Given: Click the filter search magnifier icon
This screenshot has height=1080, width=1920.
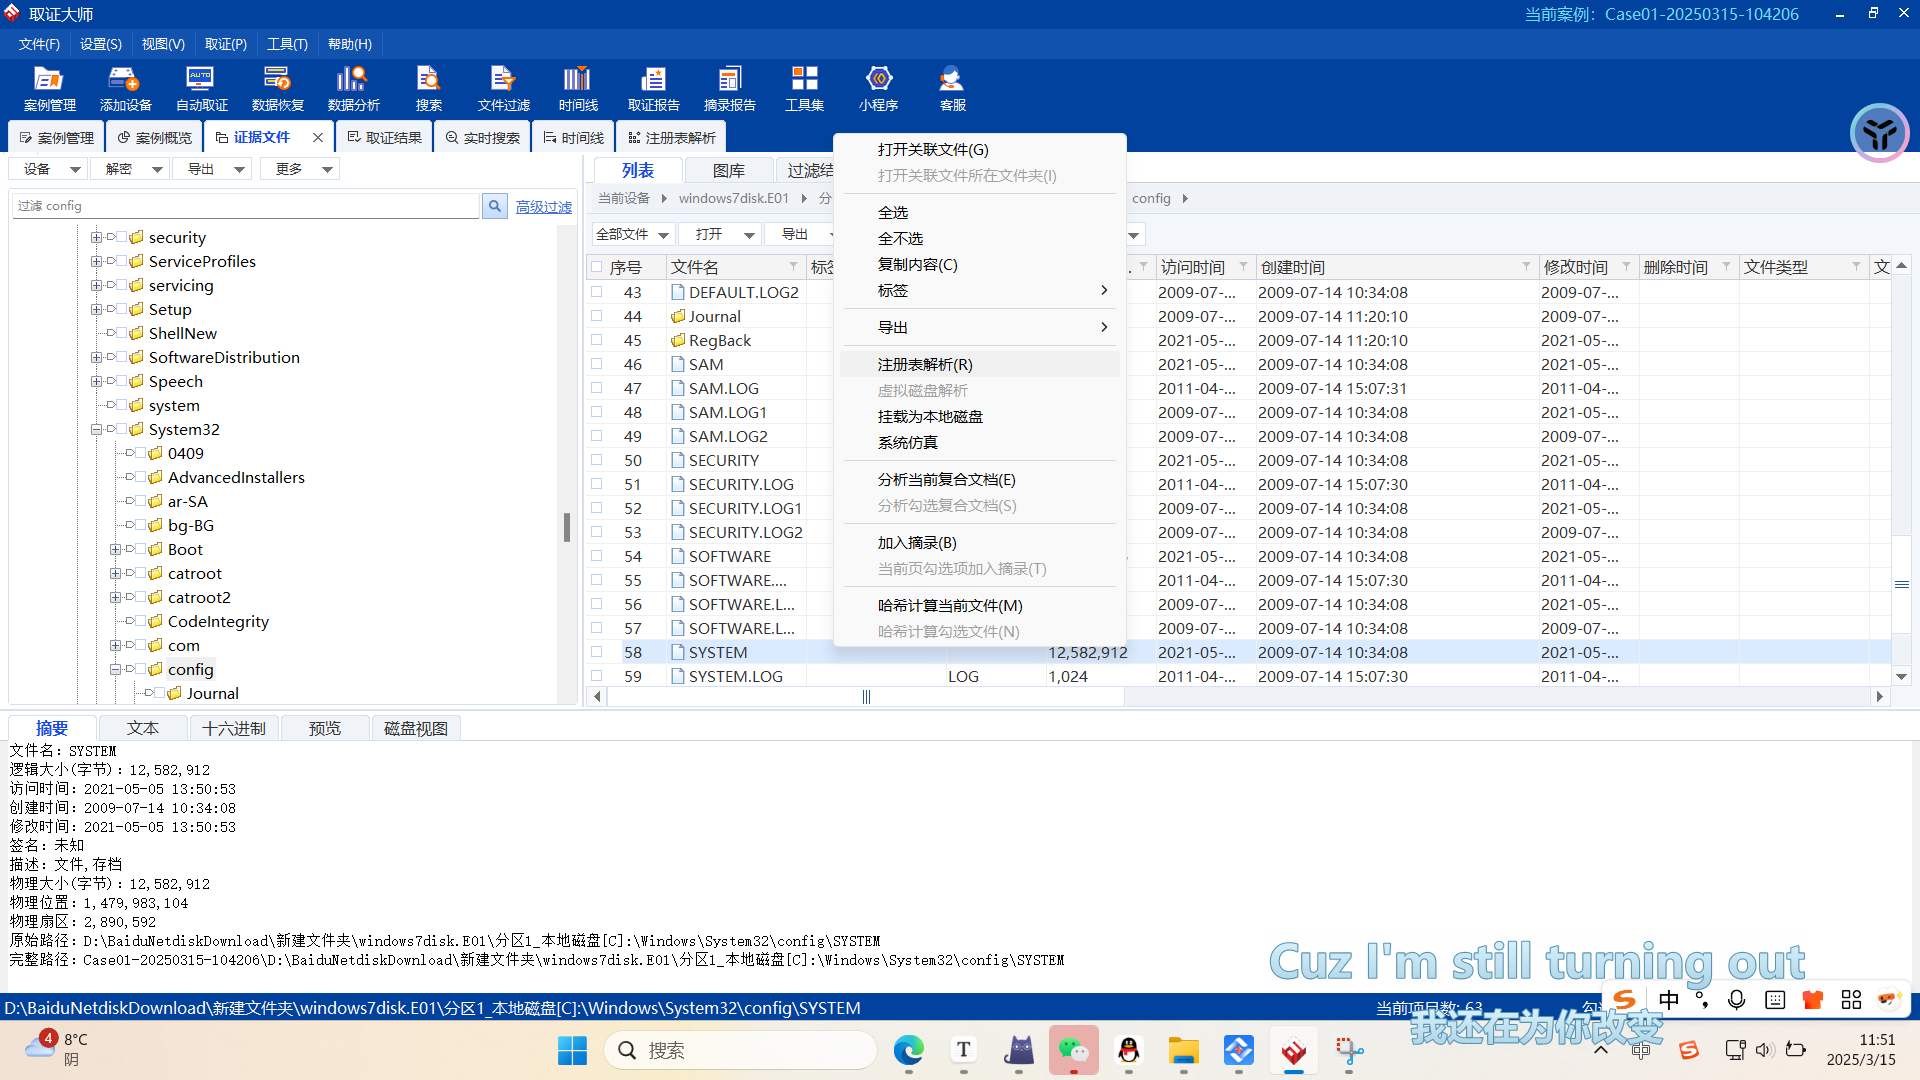Looking at the screenshot, I should [x=495, y=206].
